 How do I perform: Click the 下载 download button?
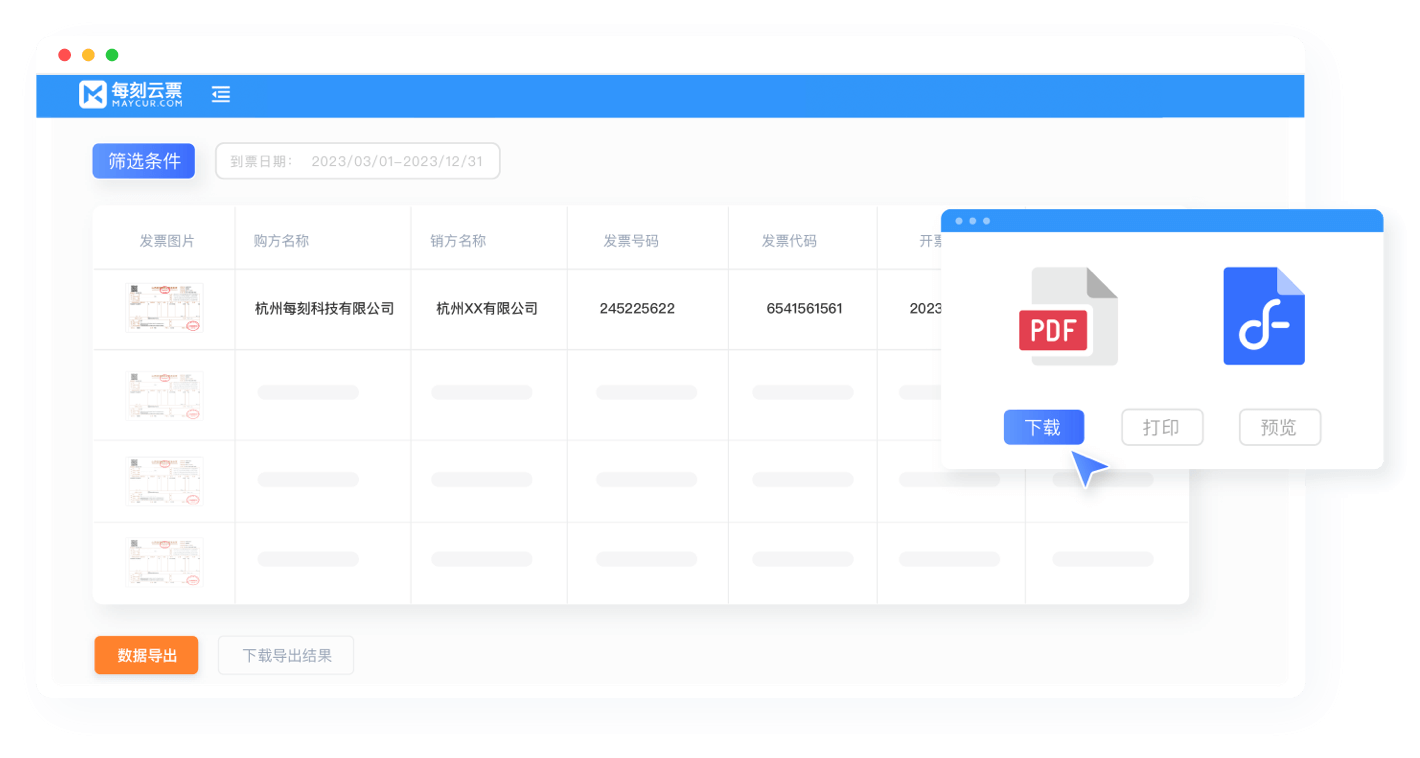1043,427
